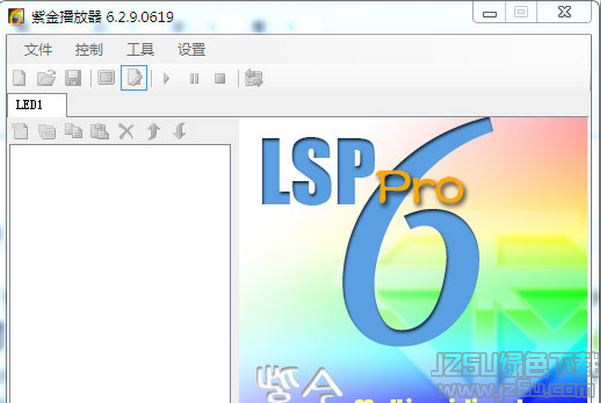Open the 控制 menu
The image size is (601, 403).
[89, 49]
